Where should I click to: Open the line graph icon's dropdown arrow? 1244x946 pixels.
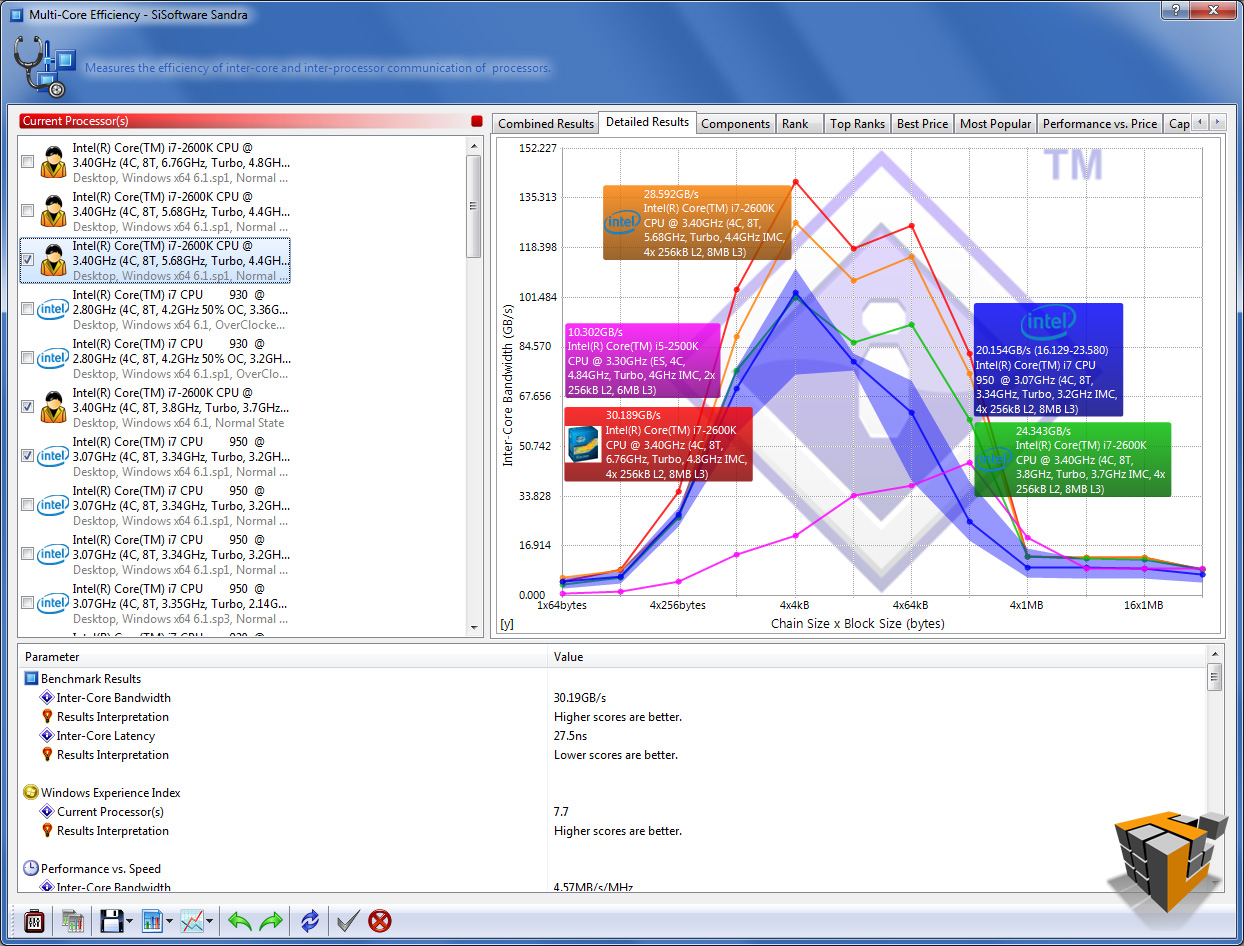(210, 922)
